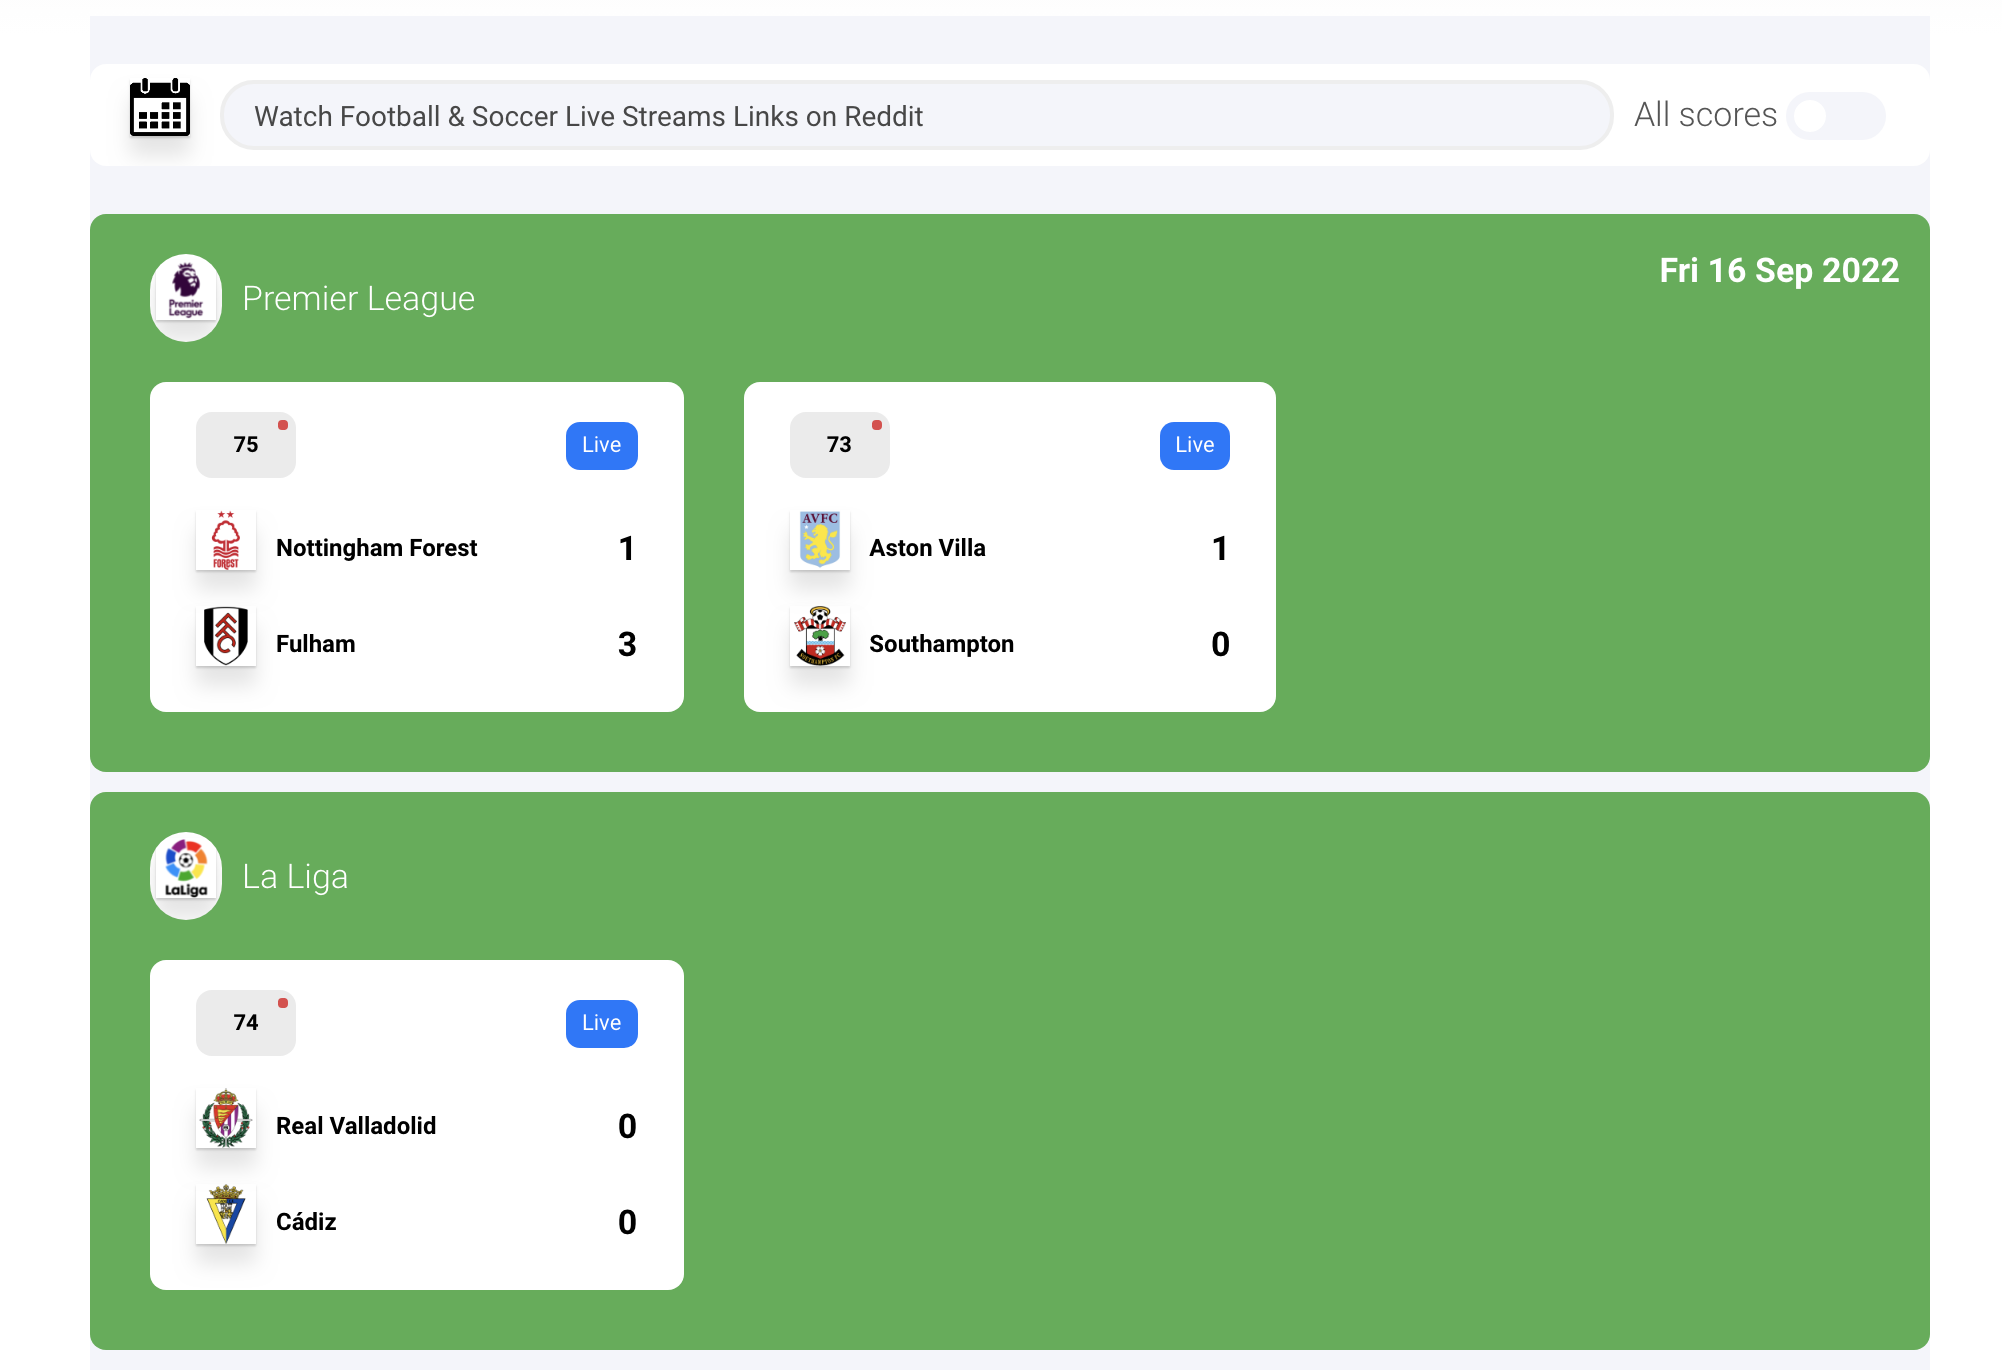Click the La Liga logo icon

(186, 874)
